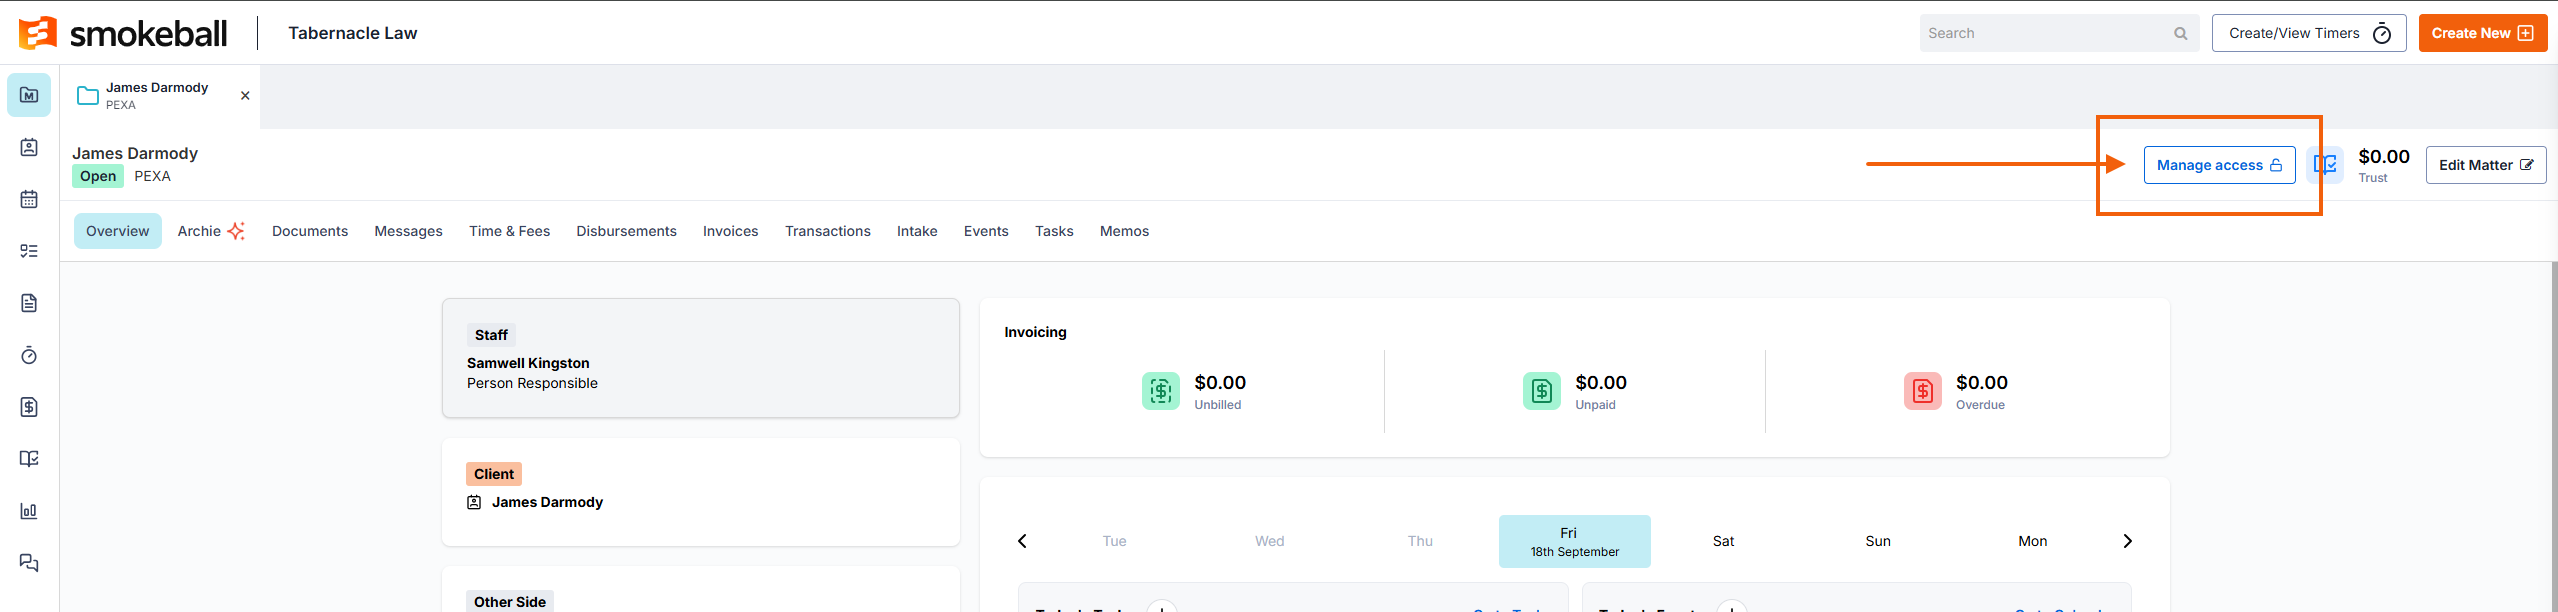Click the green Unbilled dollar icon
Viewport: 2558px width, 612px height.
(1160, 391)
